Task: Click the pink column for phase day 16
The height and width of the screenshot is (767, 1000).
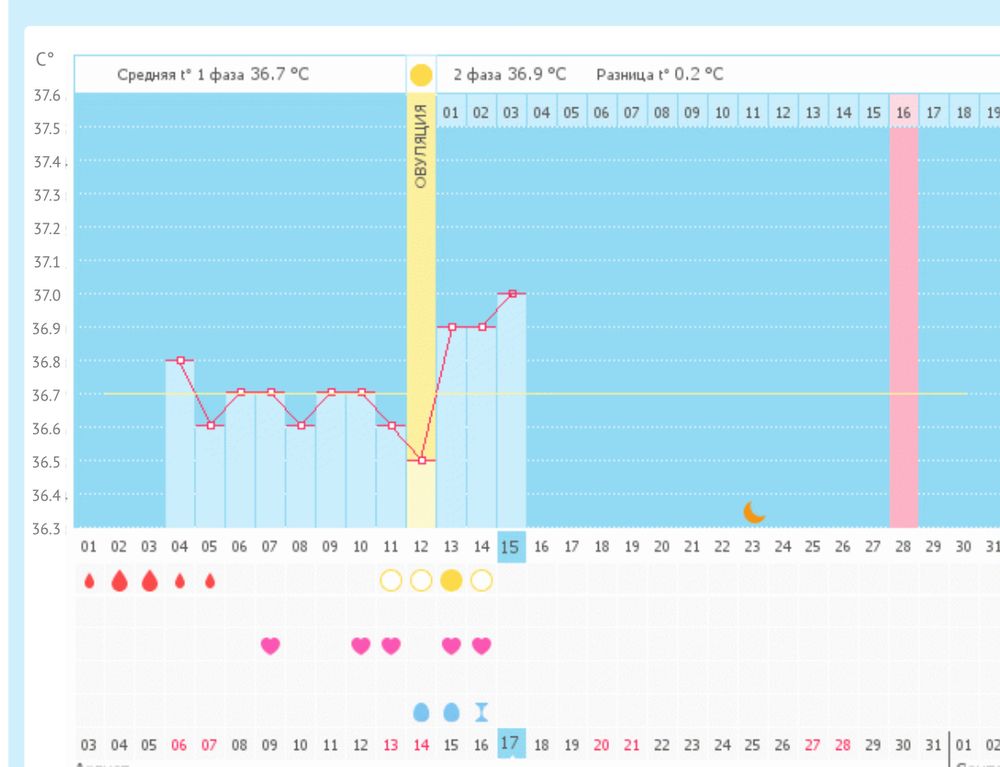Action: pyautogui.click(x=903, y=320)
